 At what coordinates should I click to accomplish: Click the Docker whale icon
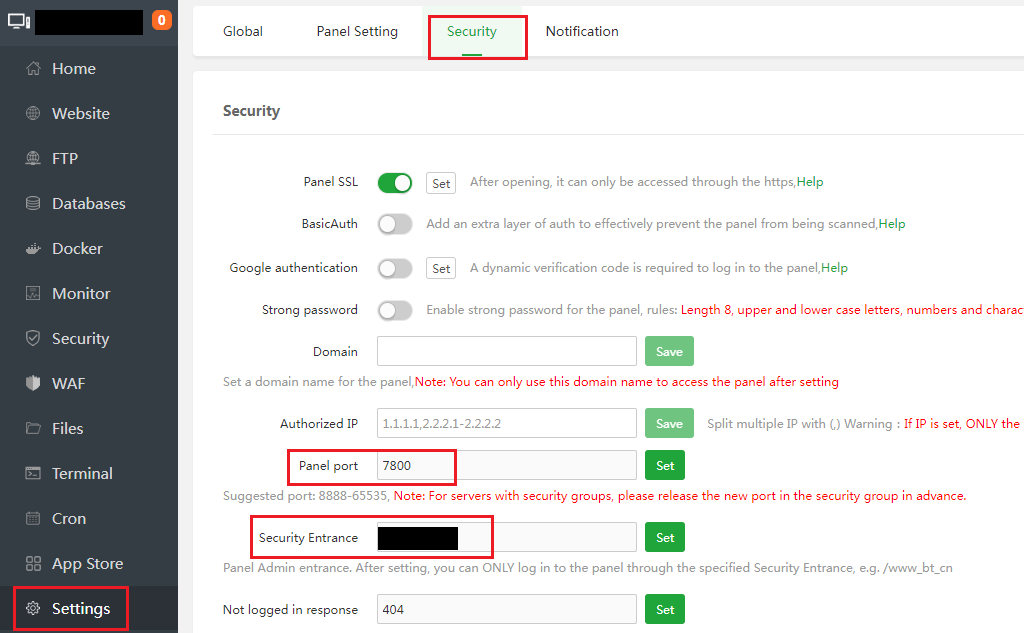[33, 248]
